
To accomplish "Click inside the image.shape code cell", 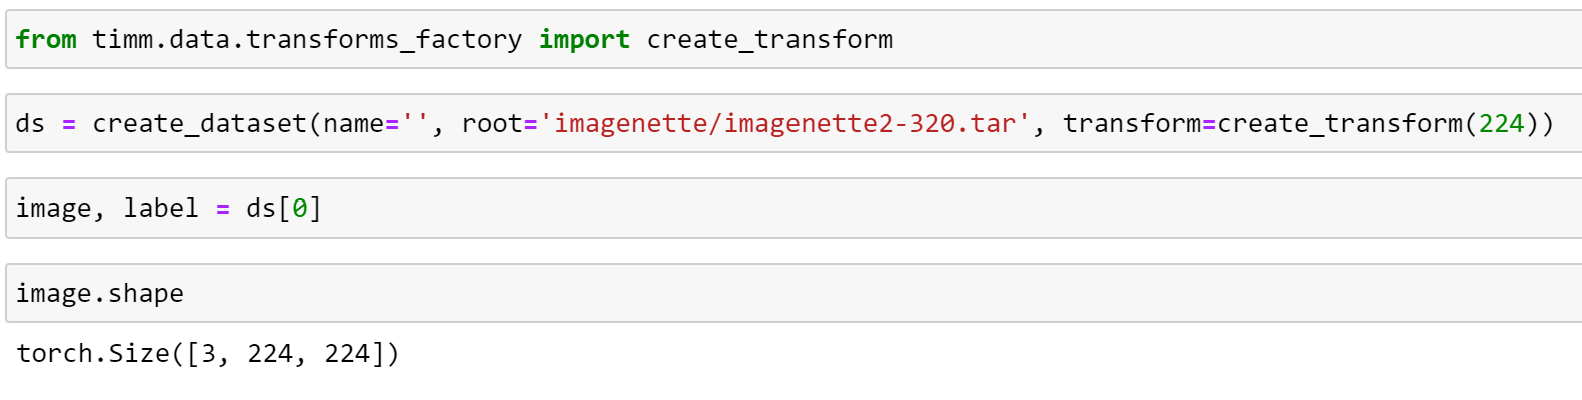I will click(800, 294).
